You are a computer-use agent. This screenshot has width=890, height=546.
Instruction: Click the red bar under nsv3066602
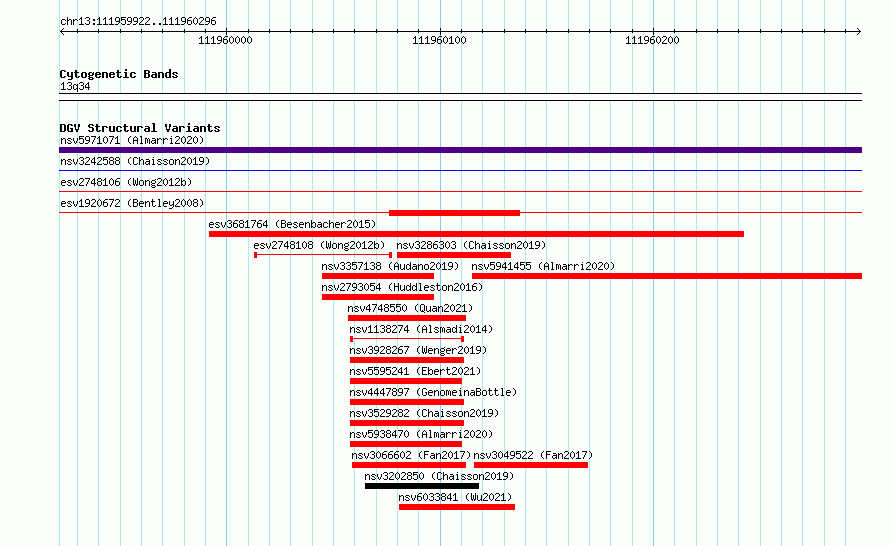(409, 465)
